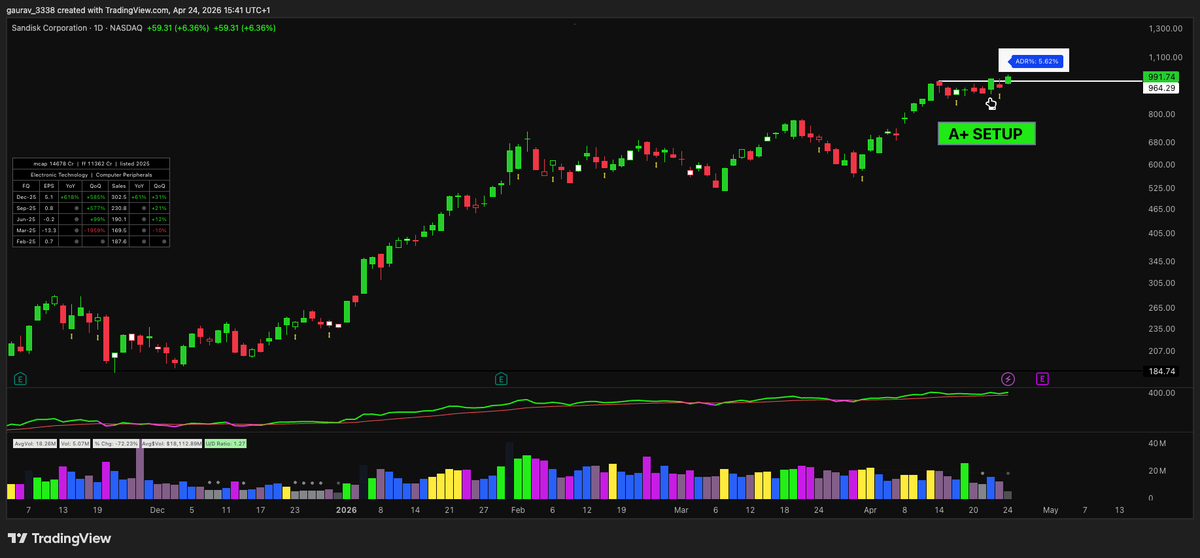
Task: Click the 991.74 current price tag
Action: (1161, 77)
